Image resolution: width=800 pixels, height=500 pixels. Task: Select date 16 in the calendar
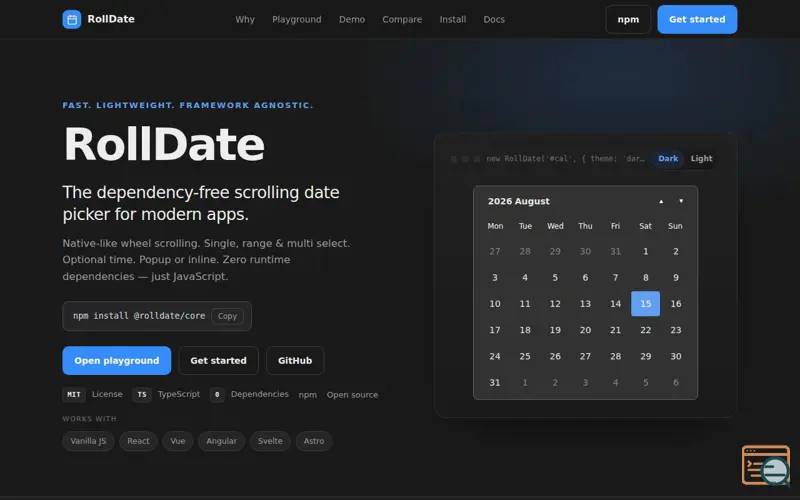click(x=676, y=304)
